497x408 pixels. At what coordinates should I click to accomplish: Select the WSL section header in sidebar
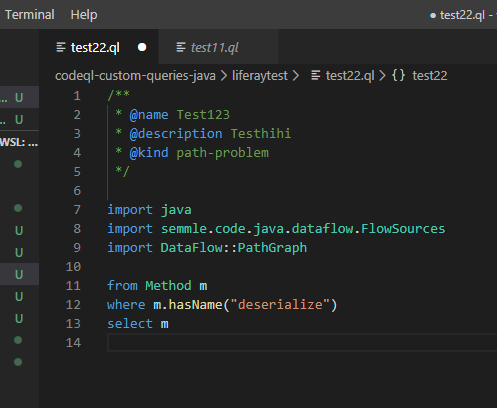click(x=19, y=142)
